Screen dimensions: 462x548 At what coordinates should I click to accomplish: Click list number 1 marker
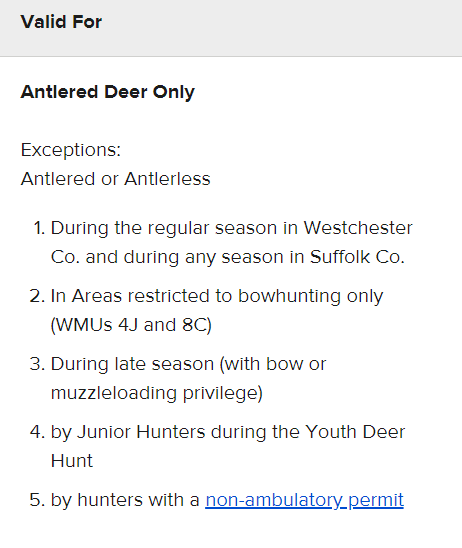click(39, 228)
